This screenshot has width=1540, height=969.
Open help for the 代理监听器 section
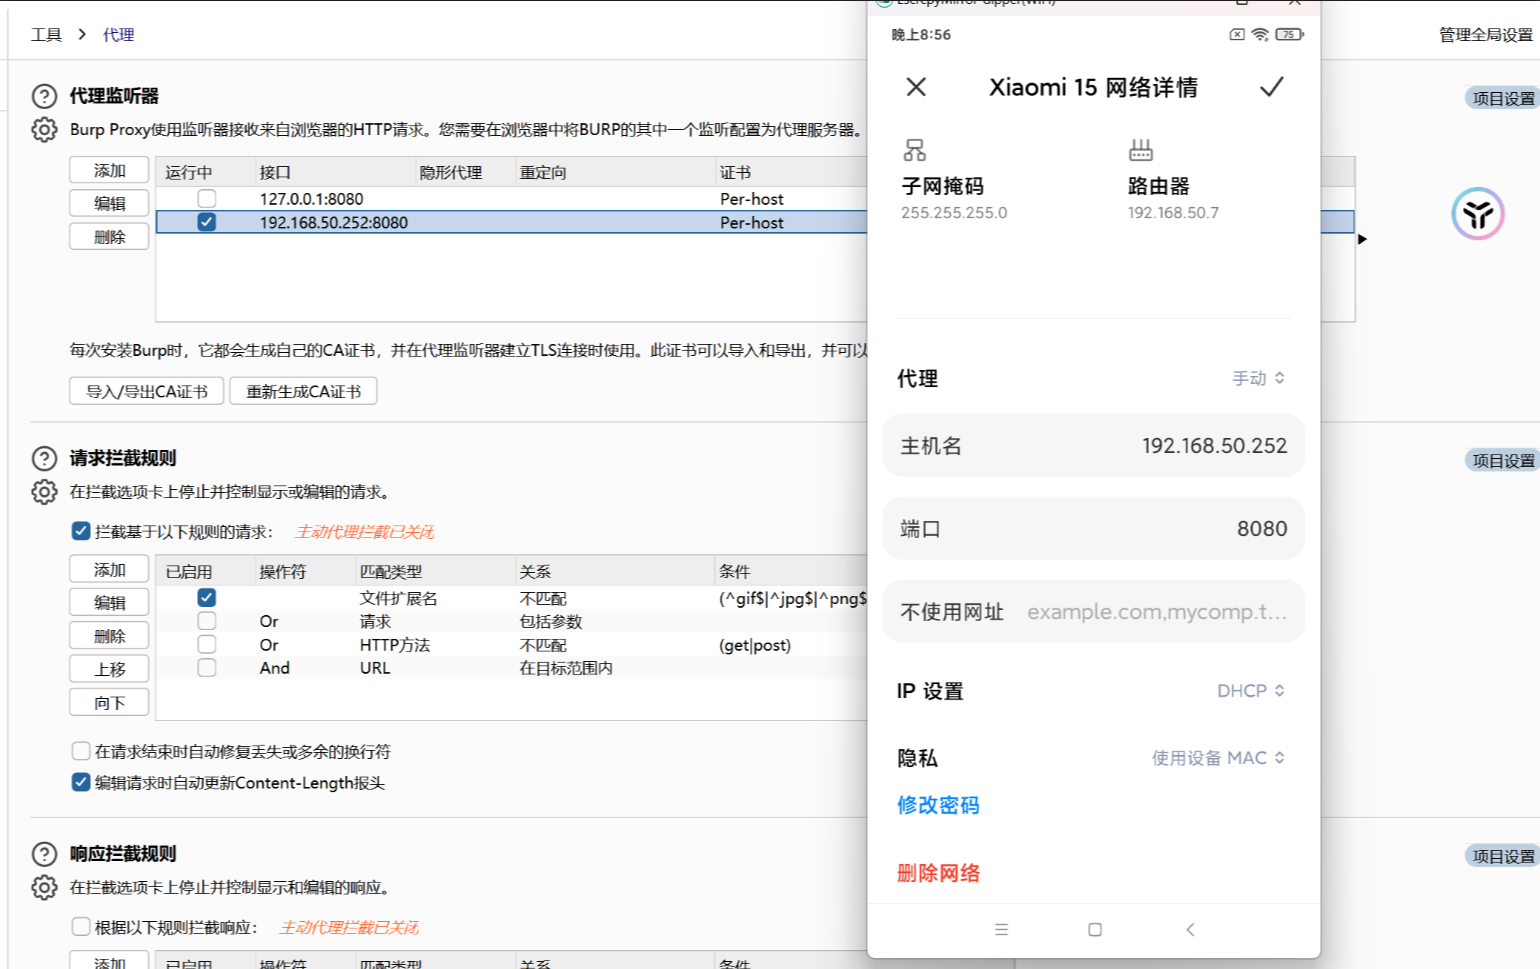click(x=44, y=96)
